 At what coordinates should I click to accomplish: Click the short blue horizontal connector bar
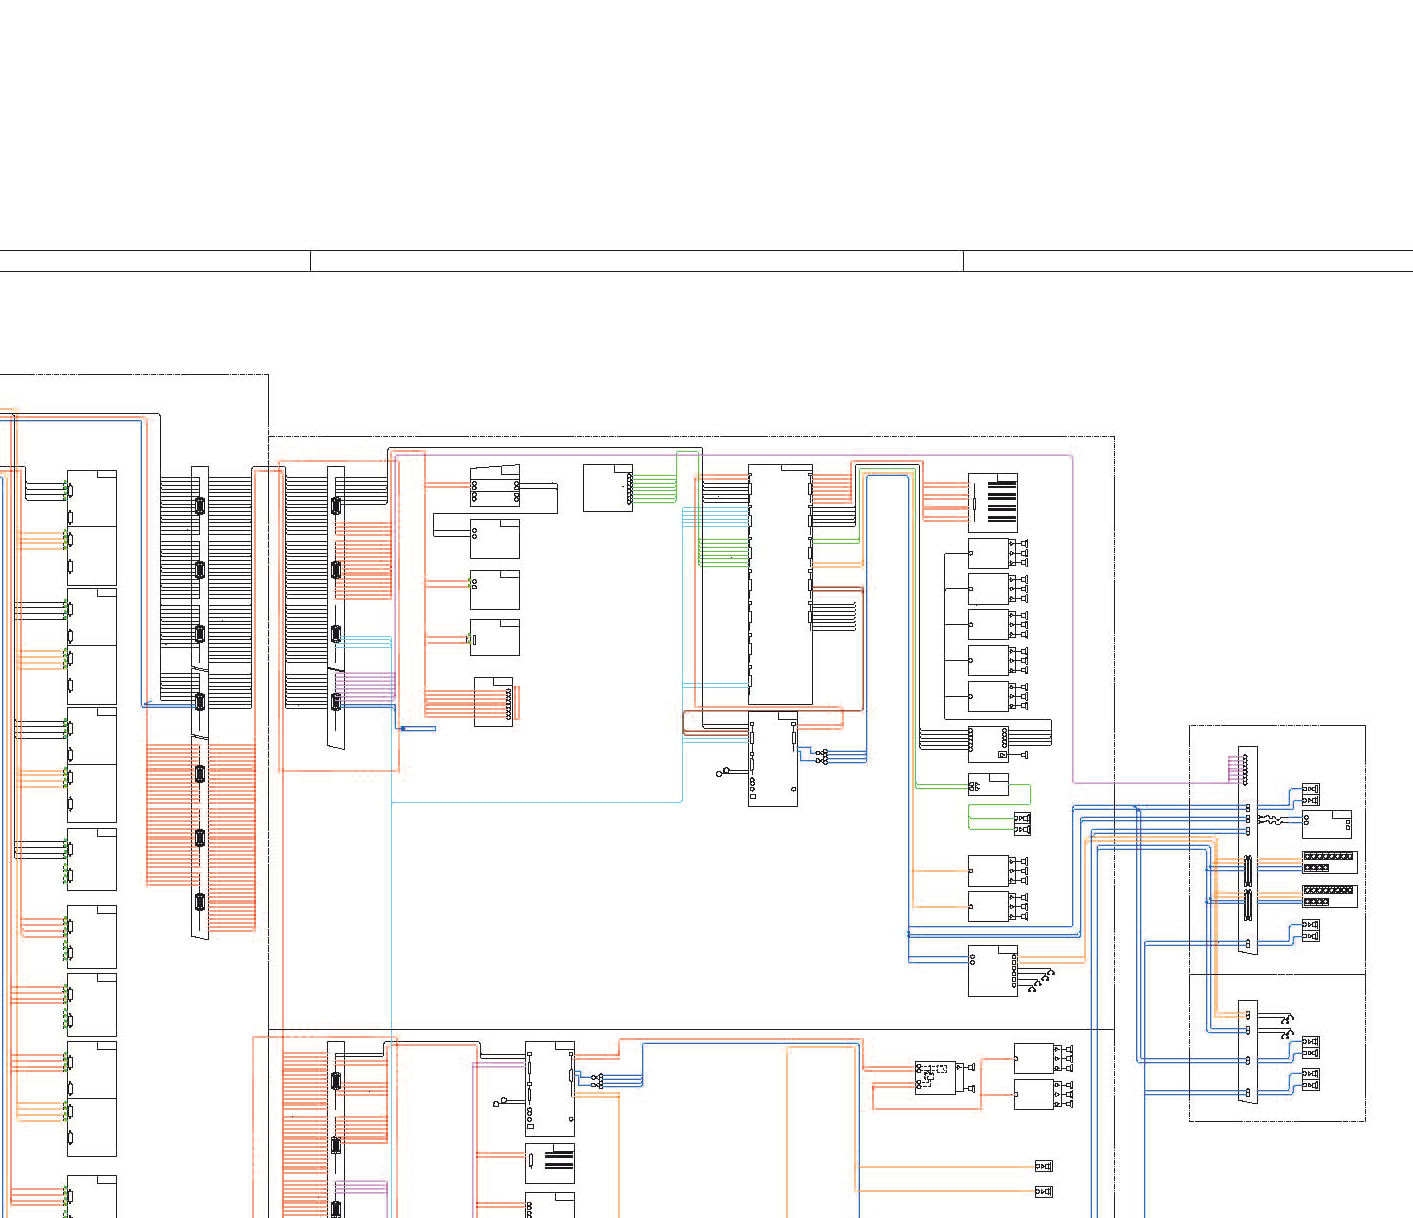[418, 728]
